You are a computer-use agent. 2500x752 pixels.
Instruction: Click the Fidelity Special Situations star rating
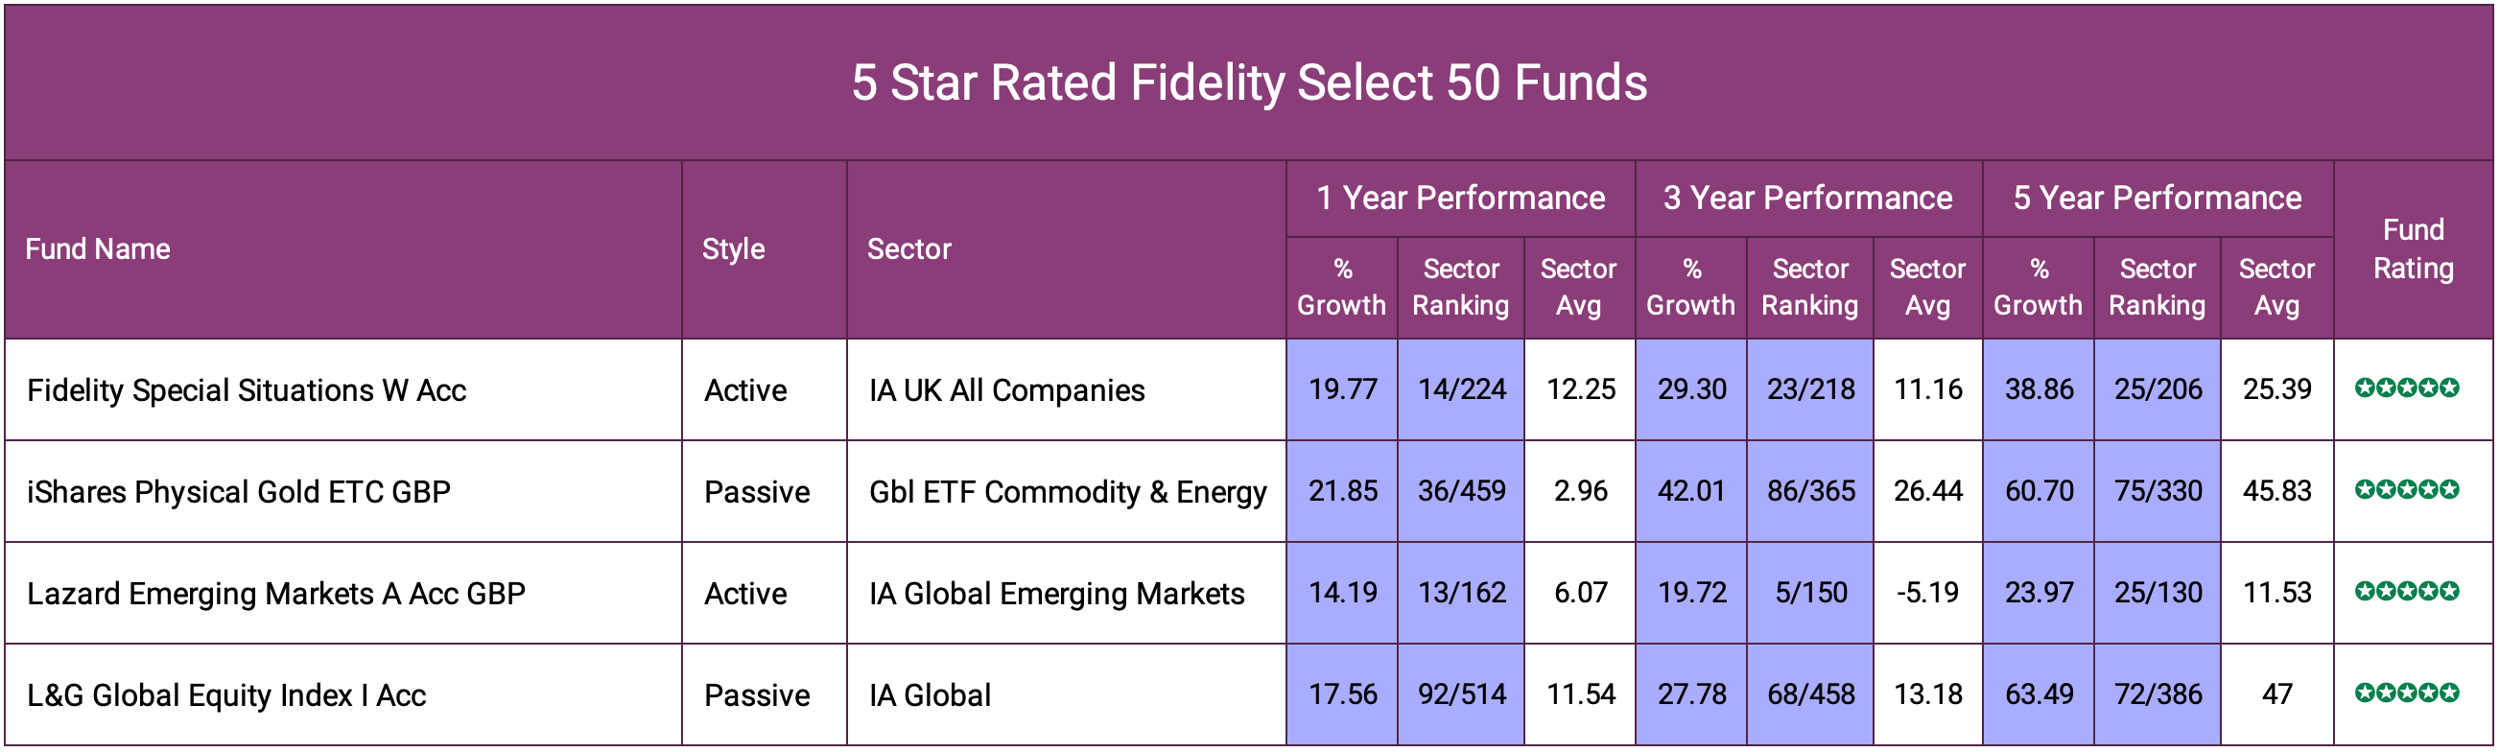[x=2406, y=388]
